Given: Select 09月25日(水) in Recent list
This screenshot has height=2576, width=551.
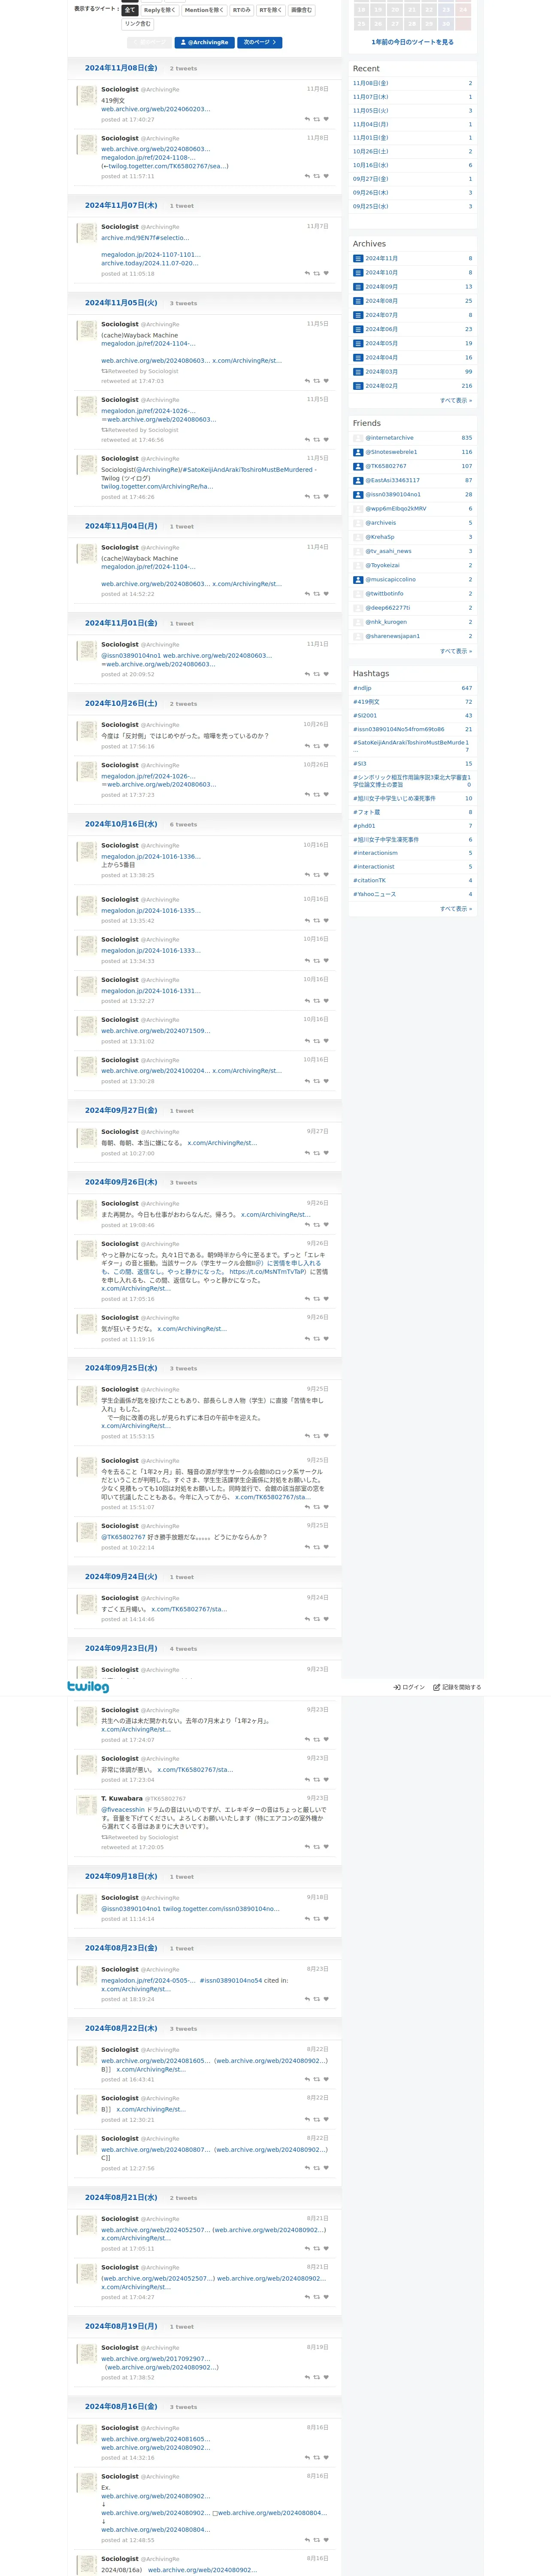Looking at the screenshot, I should (371, 206).
